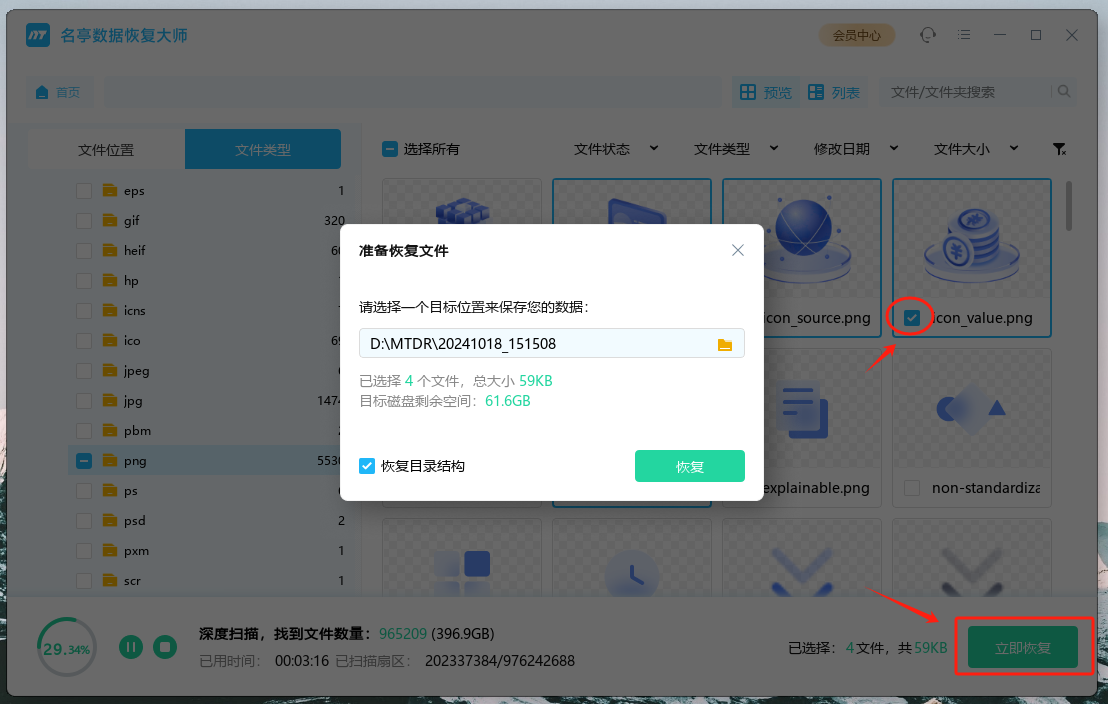Open the 文件状态 dropdown
Screen dimensions: 1108x704
pos(616,148)
